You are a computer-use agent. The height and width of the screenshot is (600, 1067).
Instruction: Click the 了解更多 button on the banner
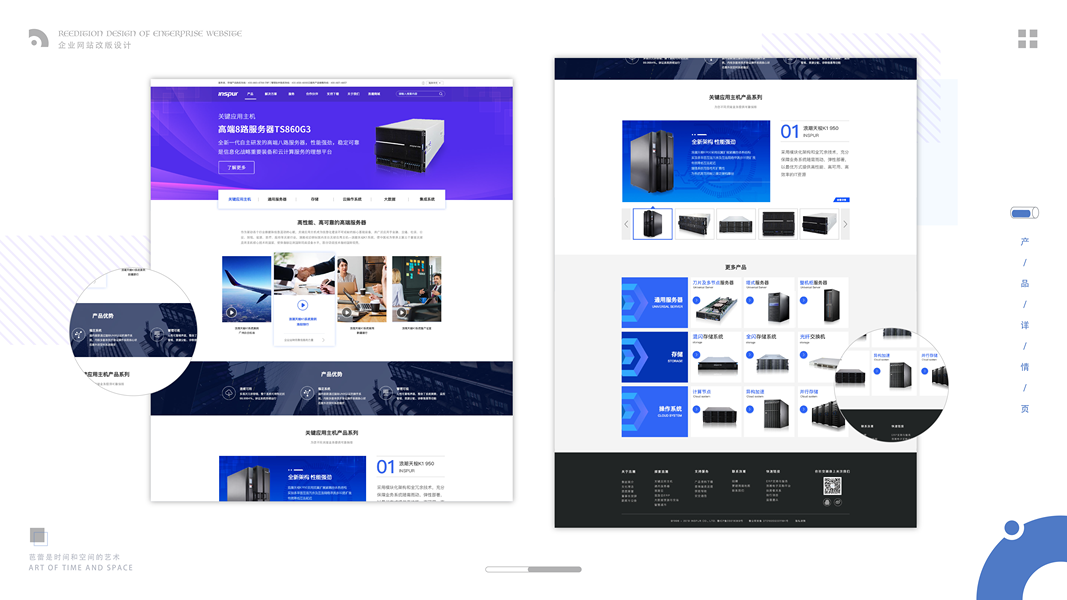pyautogui.click(x=236, y=167)
